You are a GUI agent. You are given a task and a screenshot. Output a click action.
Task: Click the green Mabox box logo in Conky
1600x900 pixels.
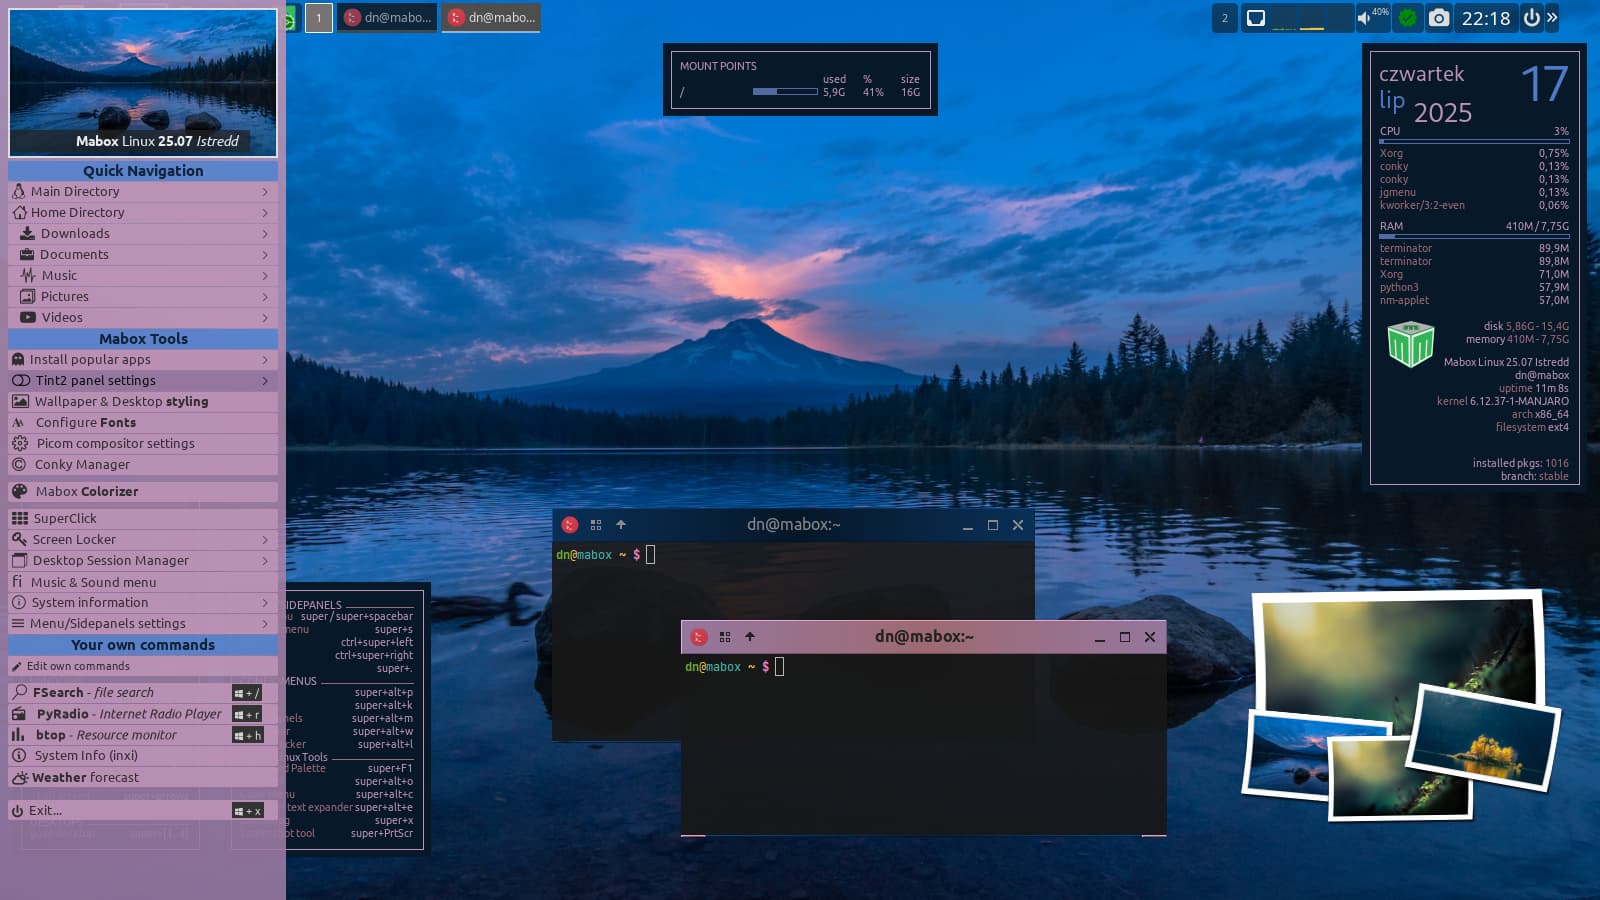1410,344
